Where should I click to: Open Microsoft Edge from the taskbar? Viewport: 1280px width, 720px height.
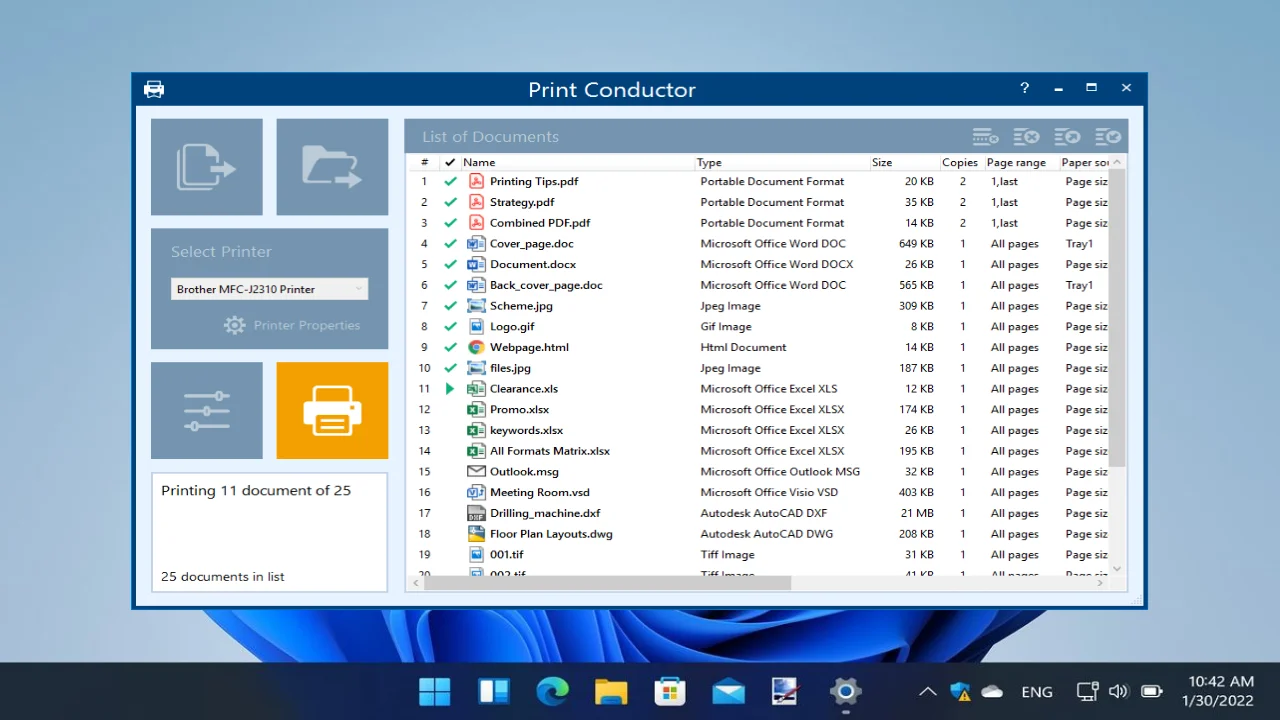click(x=552, y=691)
